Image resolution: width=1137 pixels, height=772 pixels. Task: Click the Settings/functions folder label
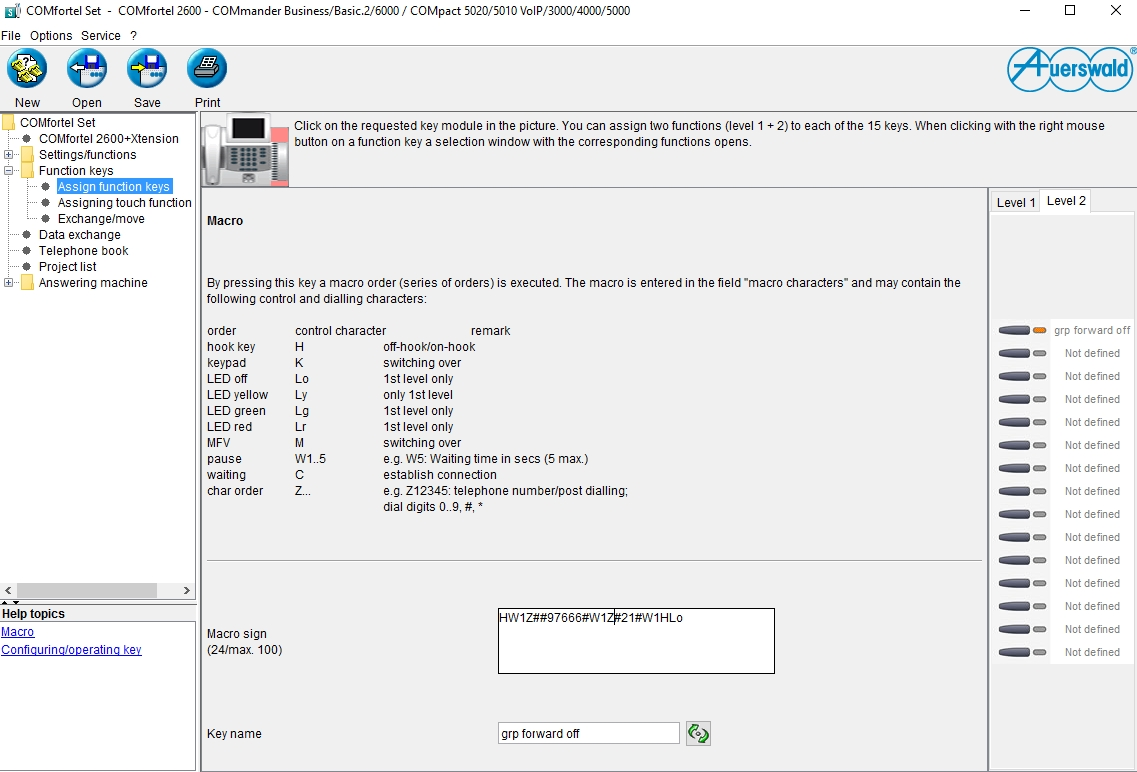point(87,154)
